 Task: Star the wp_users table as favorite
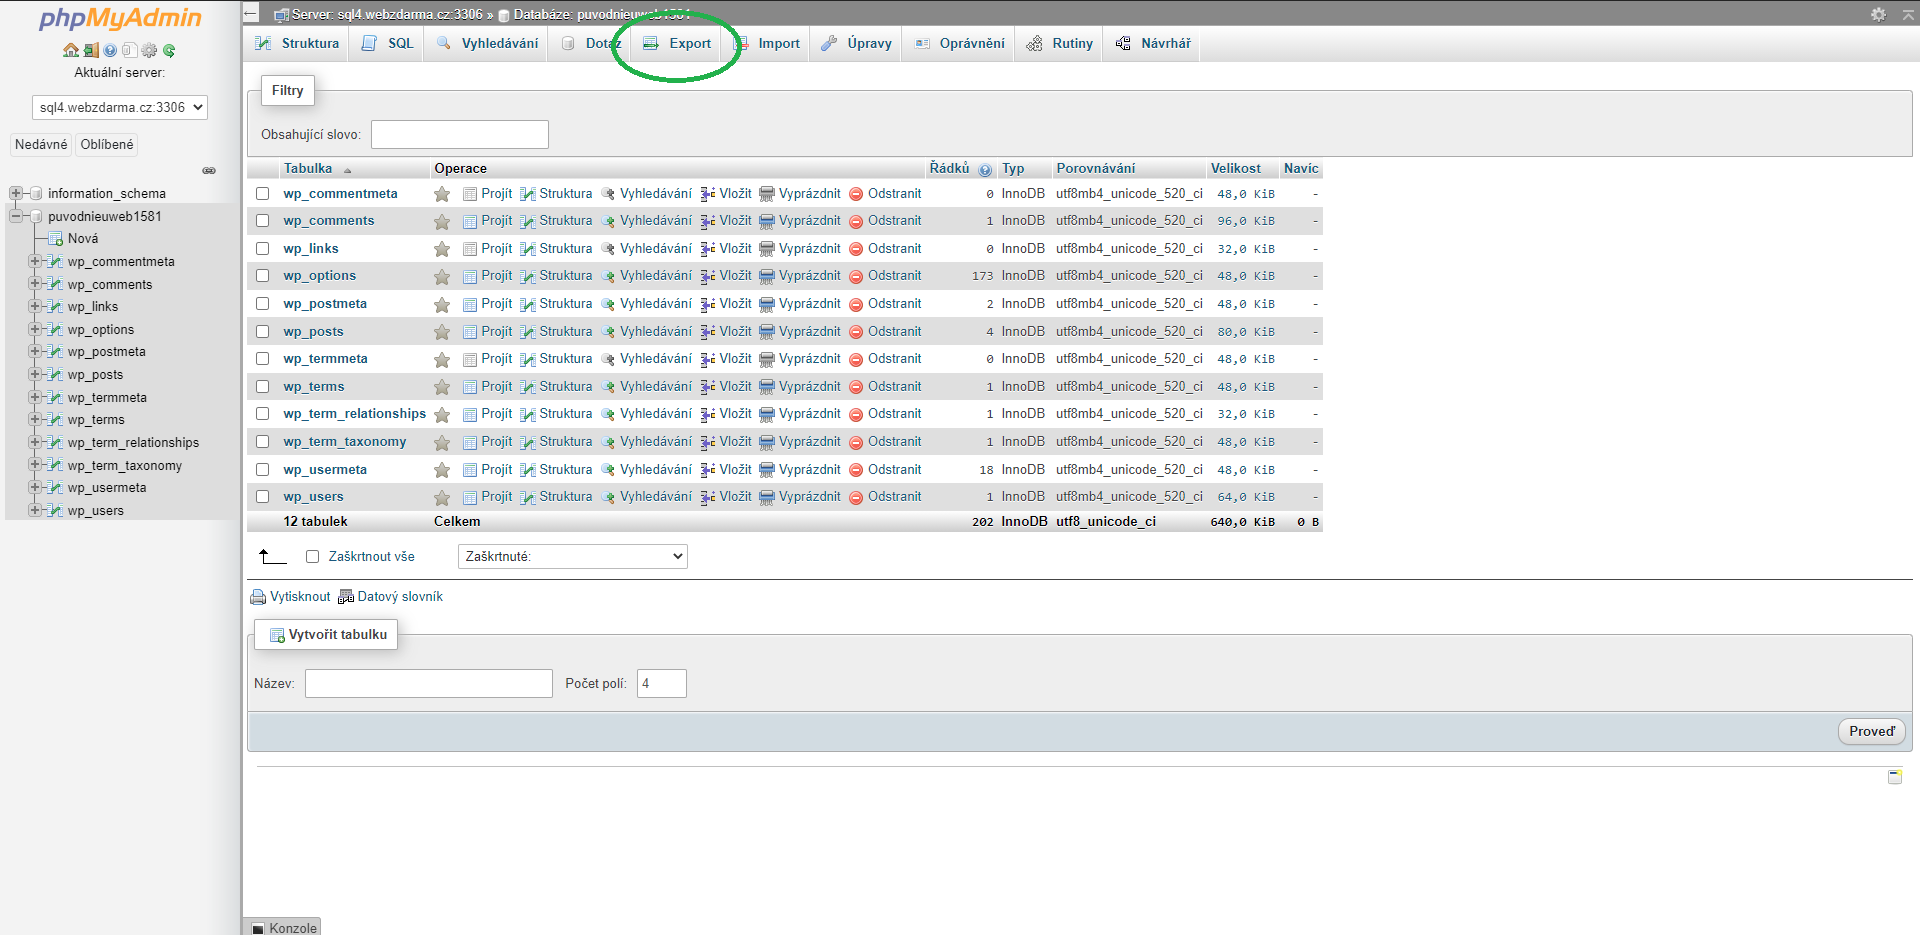[x=442, y=497]
